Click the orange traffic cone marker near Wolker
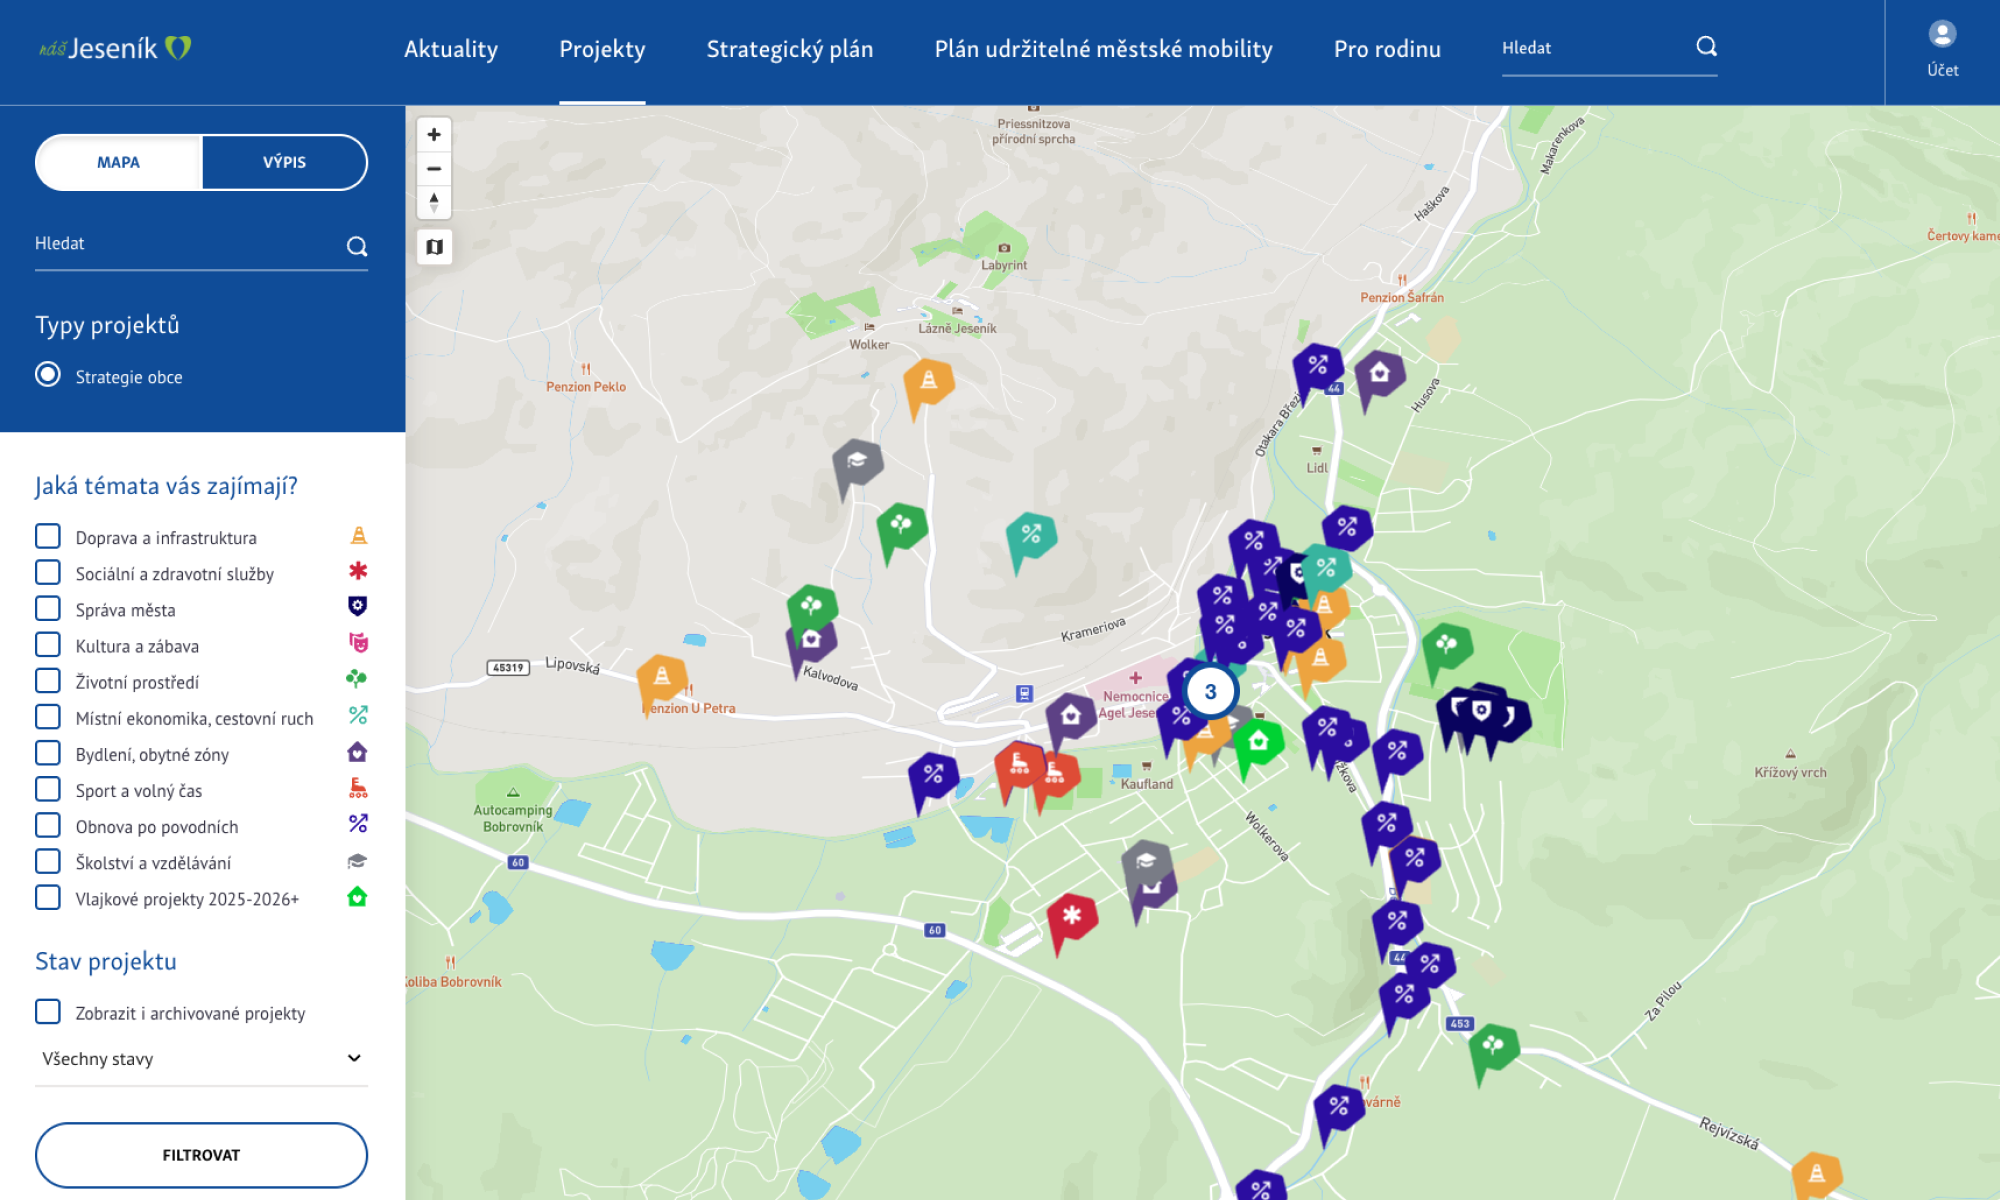Viewport: 2000px width, 1200px height. (928, 382)
